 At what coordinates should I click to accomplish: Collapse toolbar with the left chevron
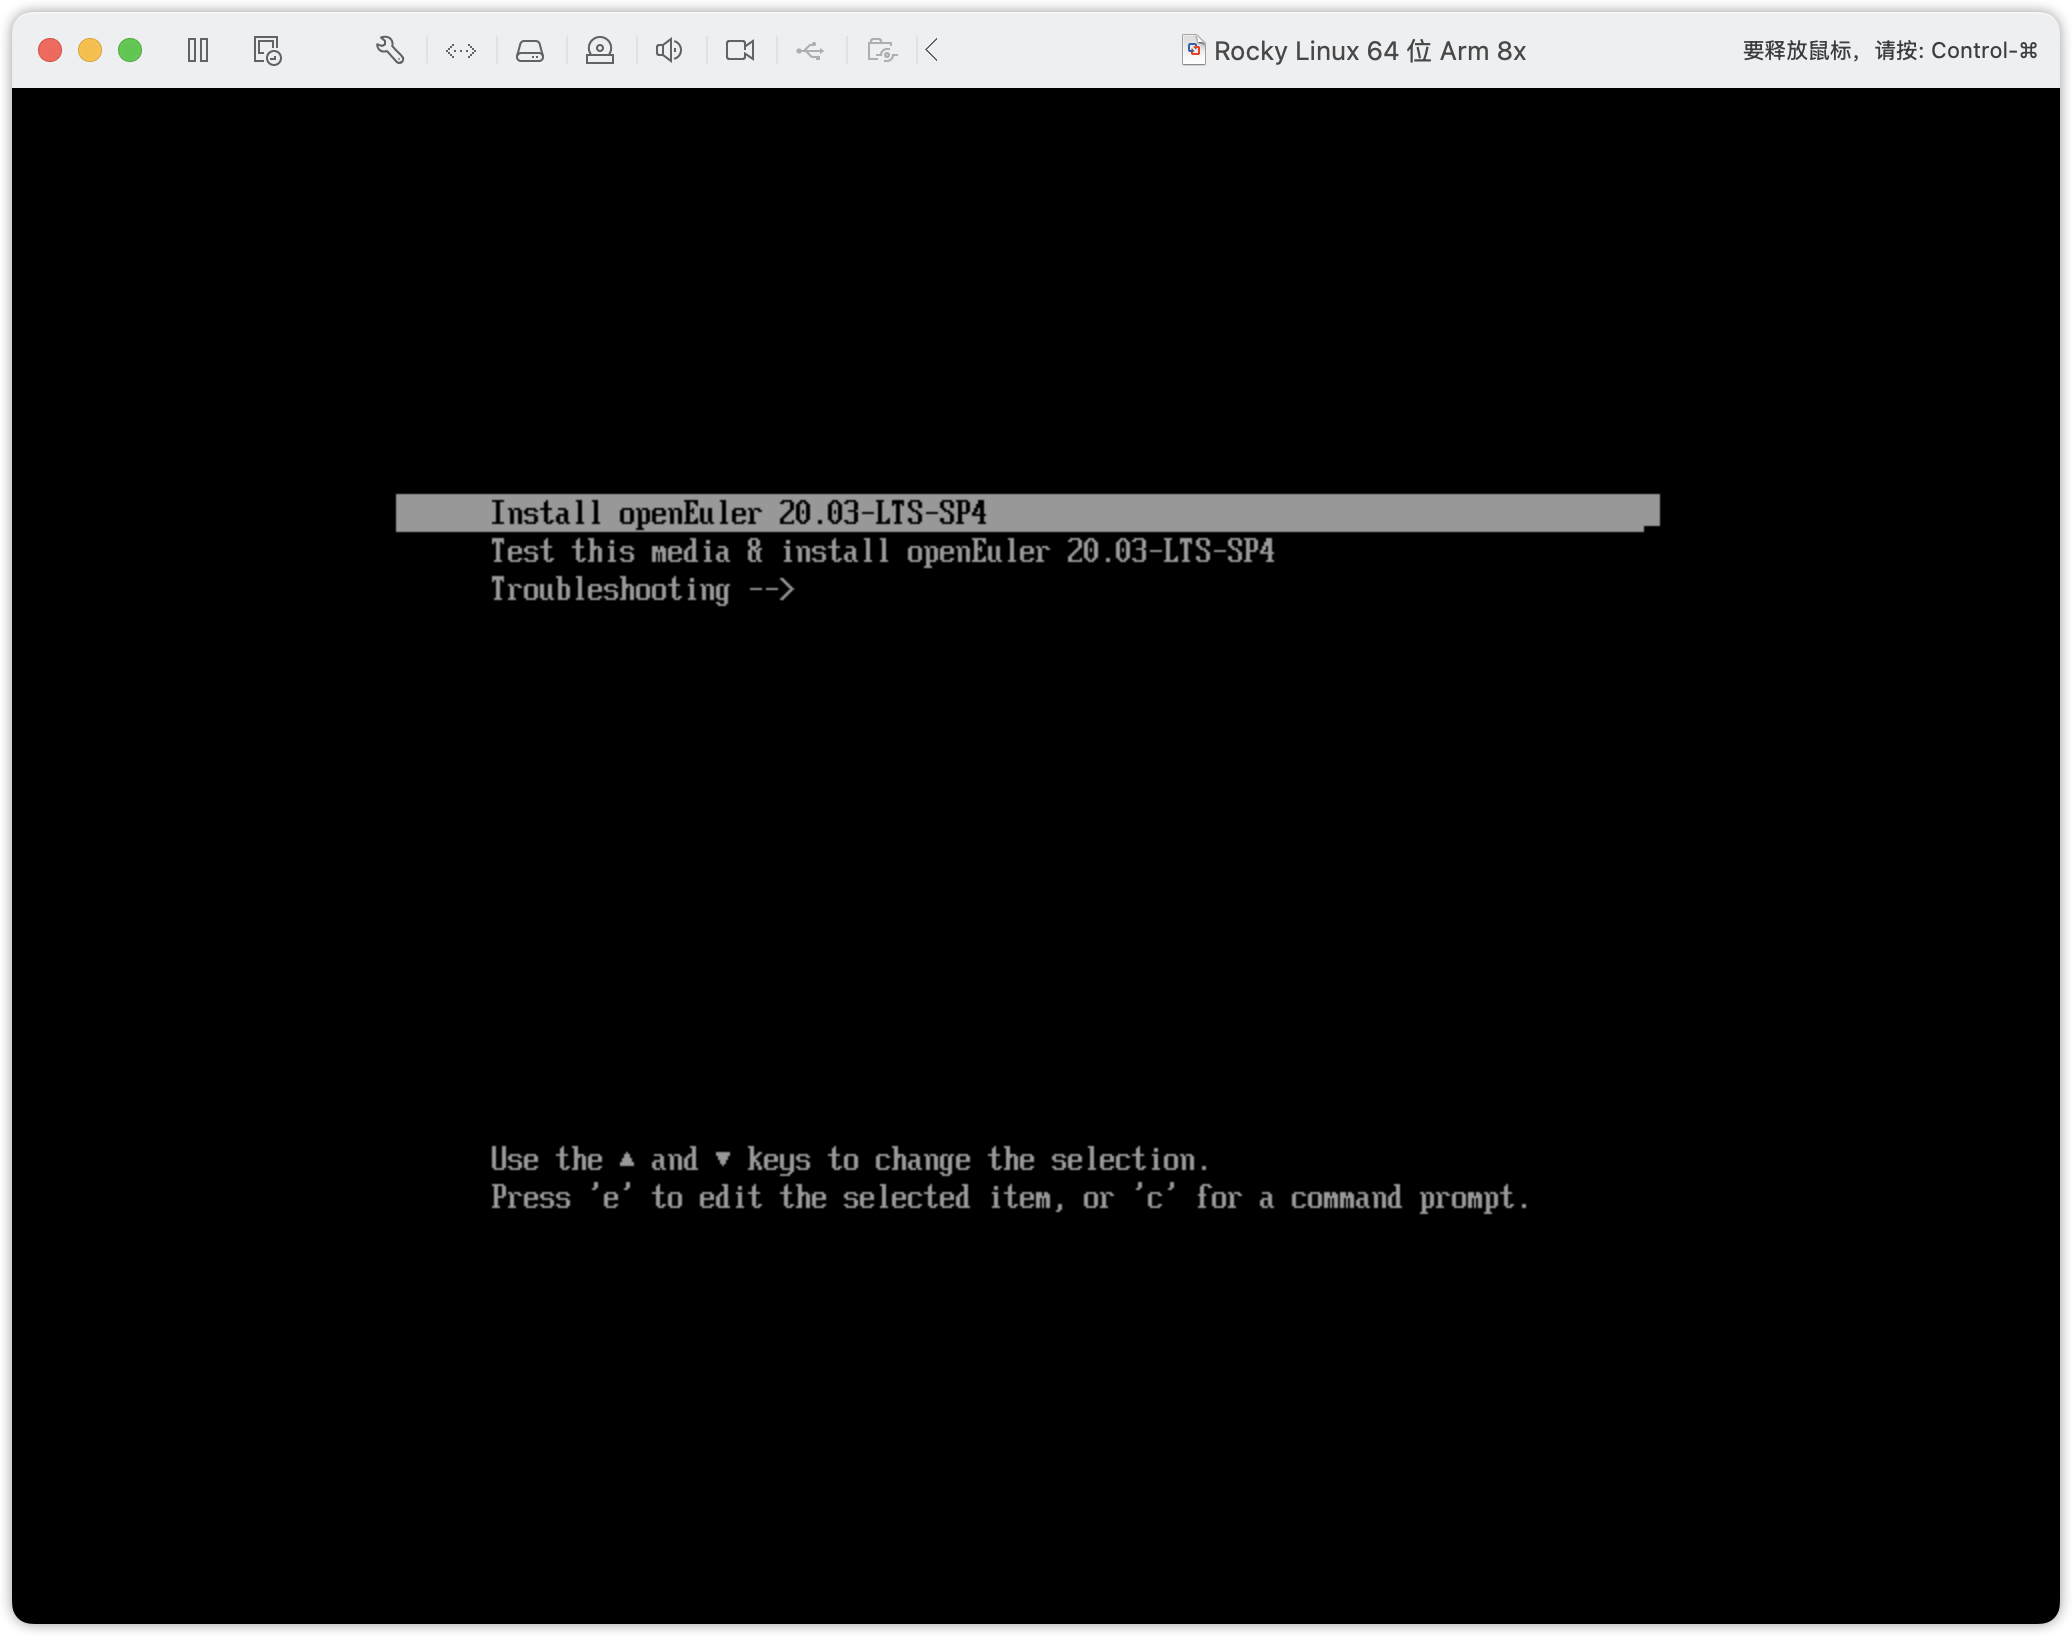coord(932,50)
